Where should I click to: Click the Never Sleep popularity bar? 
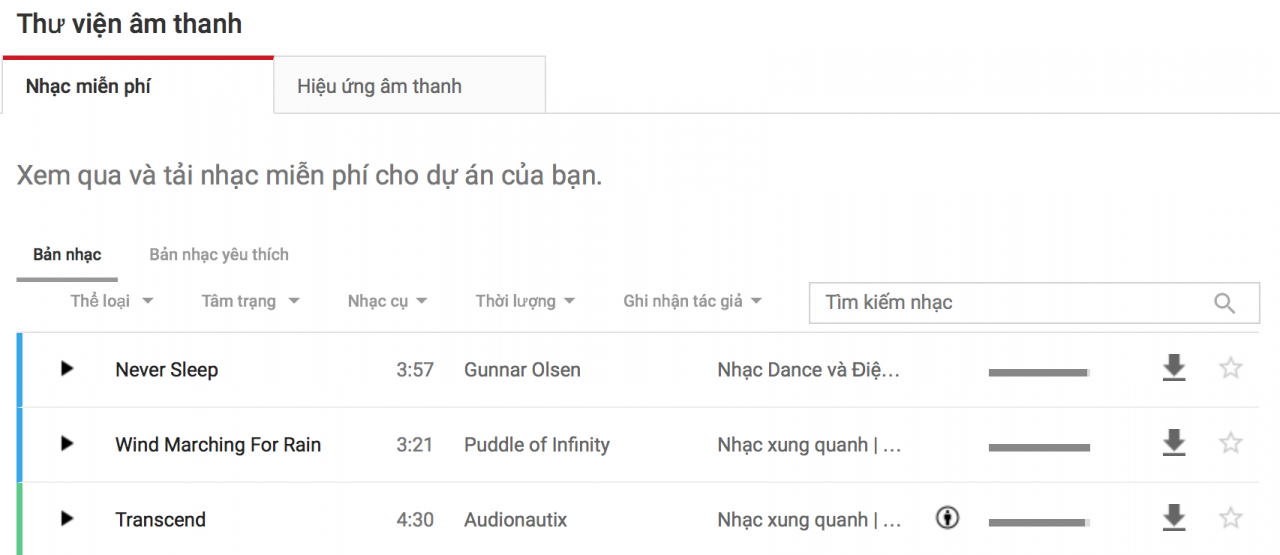click(x=1038, y=372)
